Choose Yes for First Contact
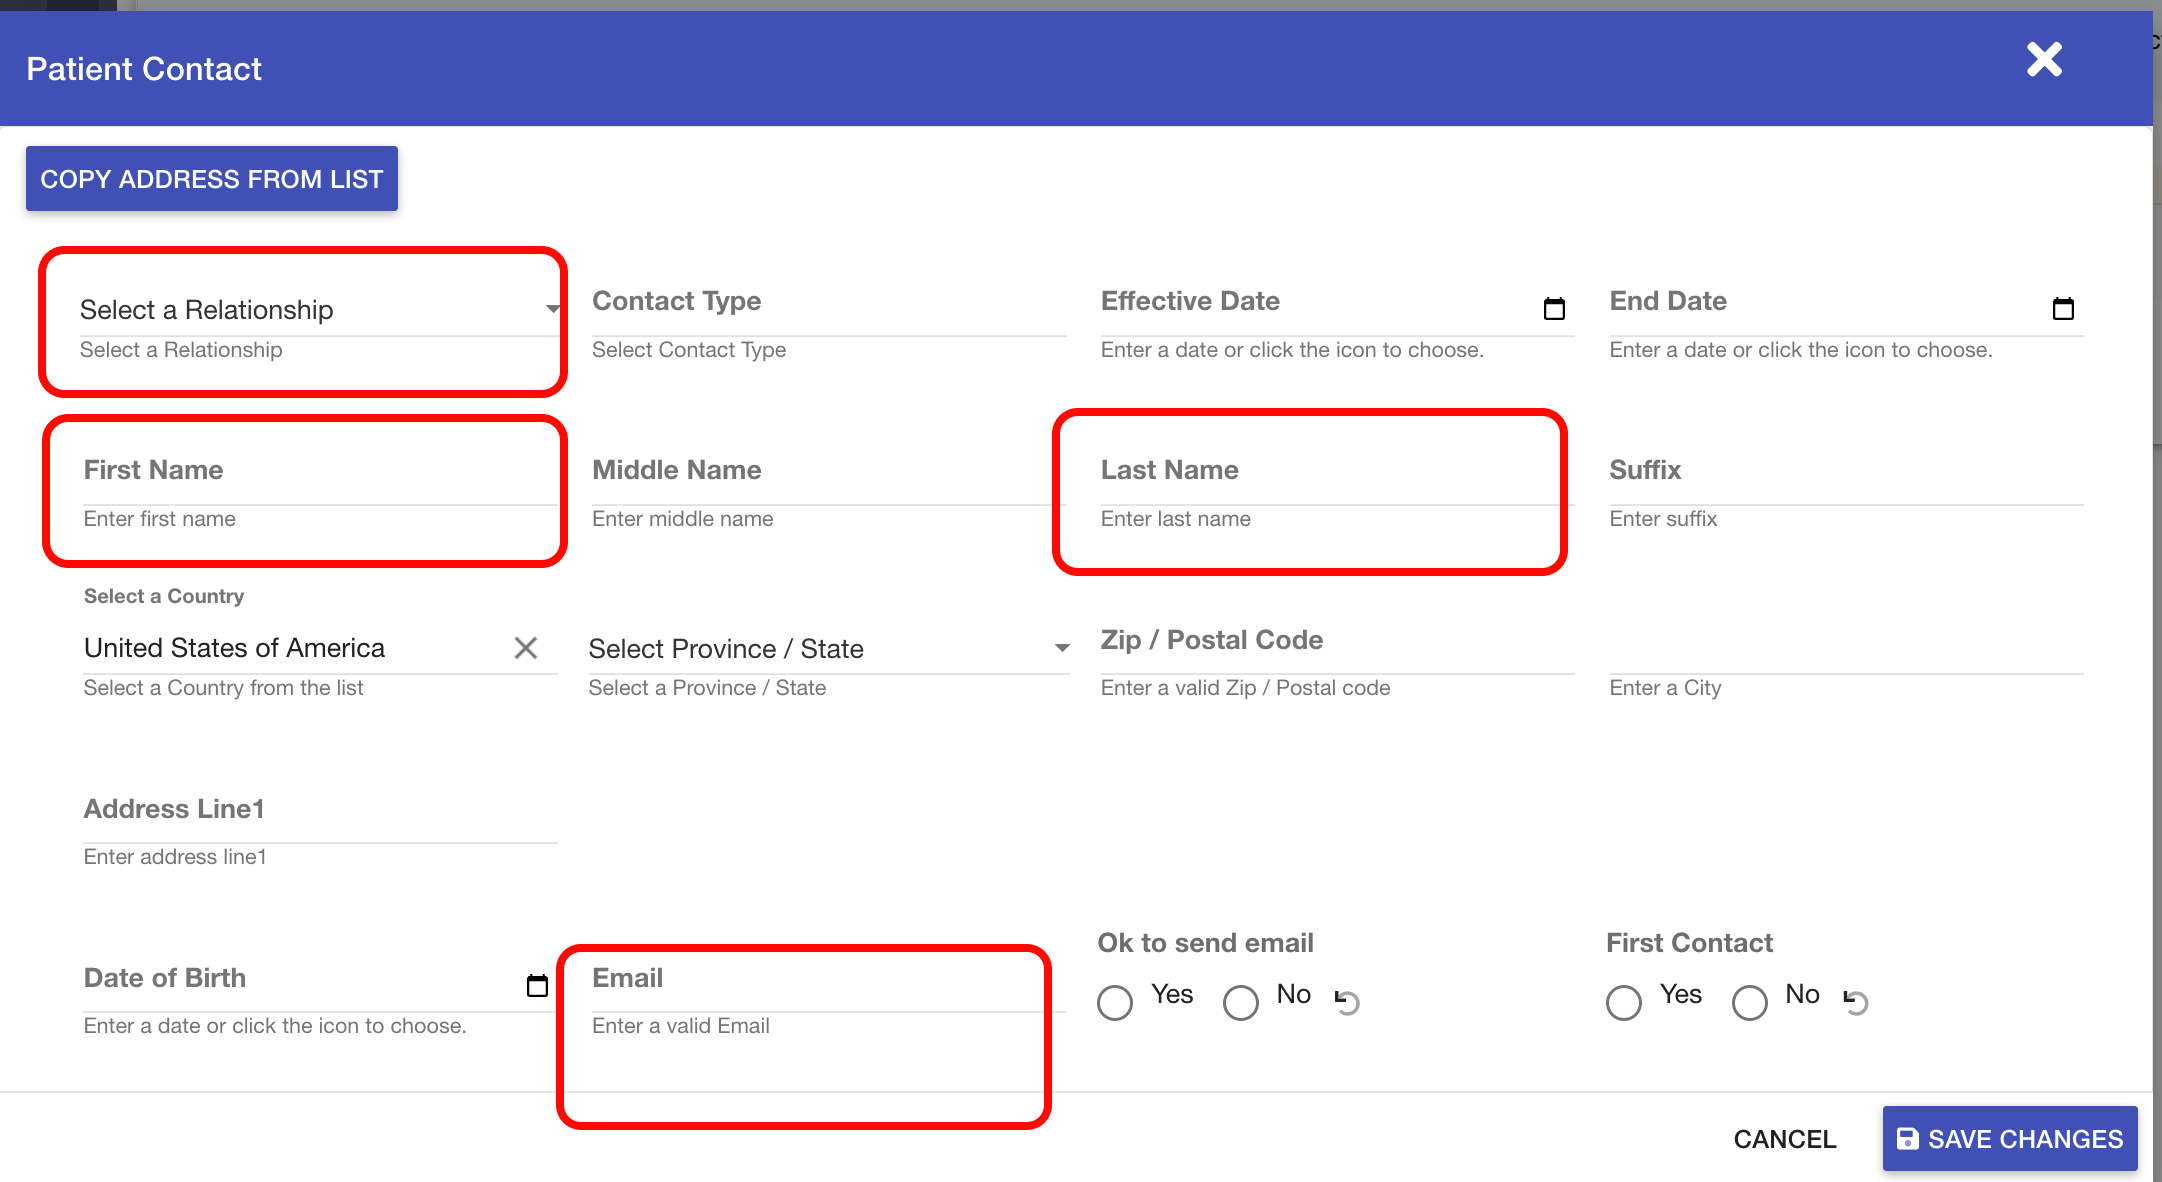Image resolution: width=2162 pixels, height=1182 pixels. (1624, 1002)
